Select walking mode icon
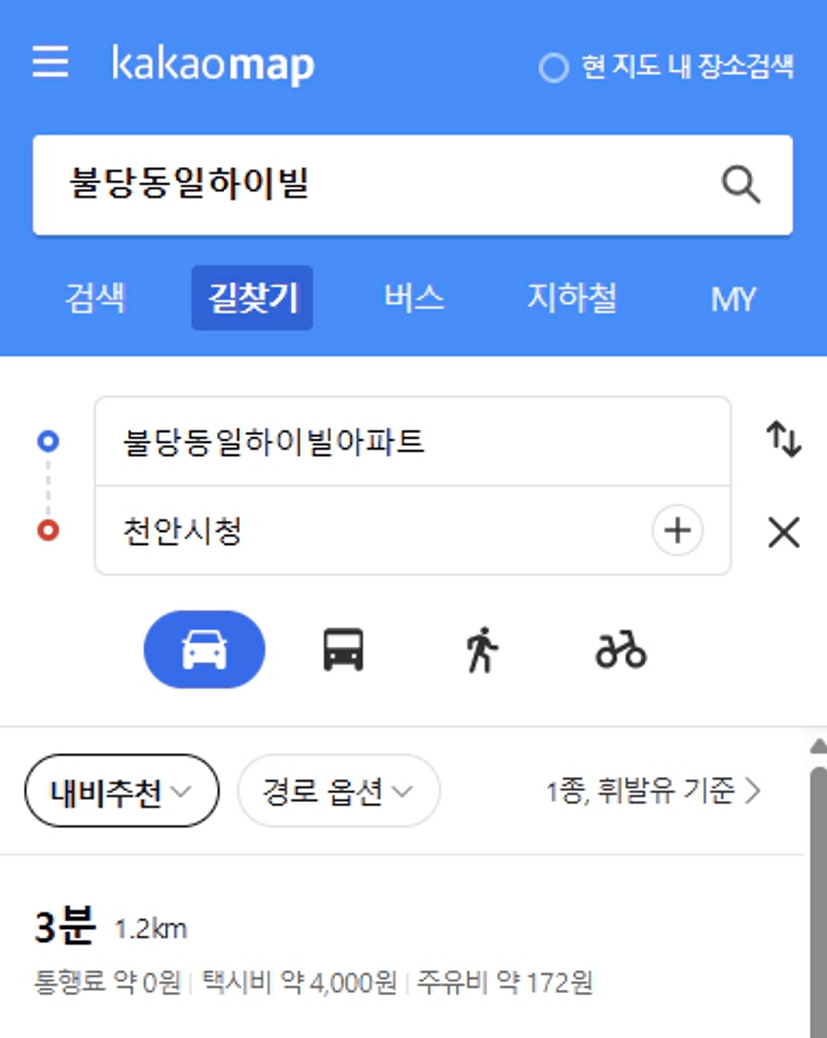Screen dimensions: 827x1038 click(482, 649)
